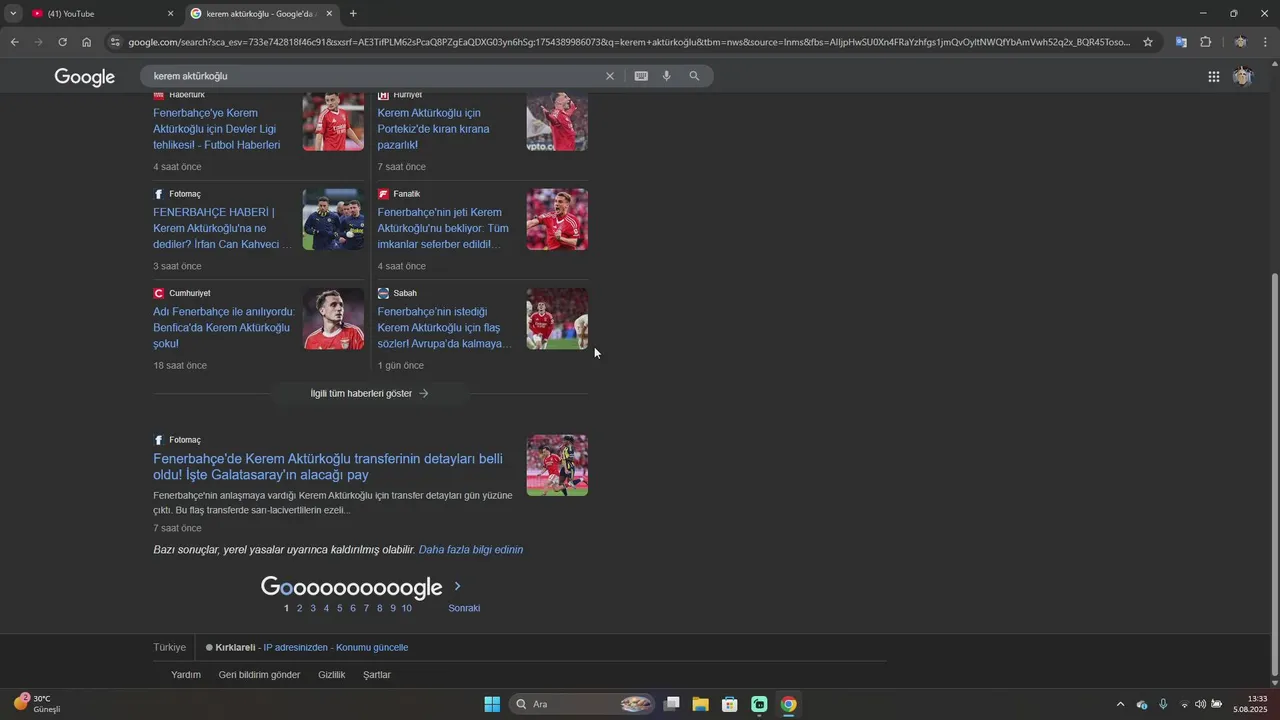Open the Google account avatar
The image size is (1280, 720).
pos(1243,77)
